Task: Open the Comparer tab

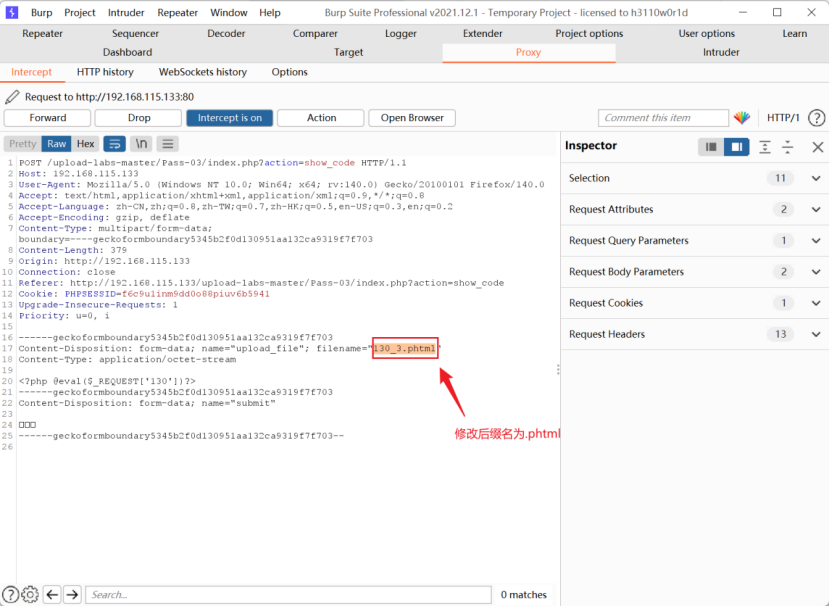Action: (x=315, y=33)
